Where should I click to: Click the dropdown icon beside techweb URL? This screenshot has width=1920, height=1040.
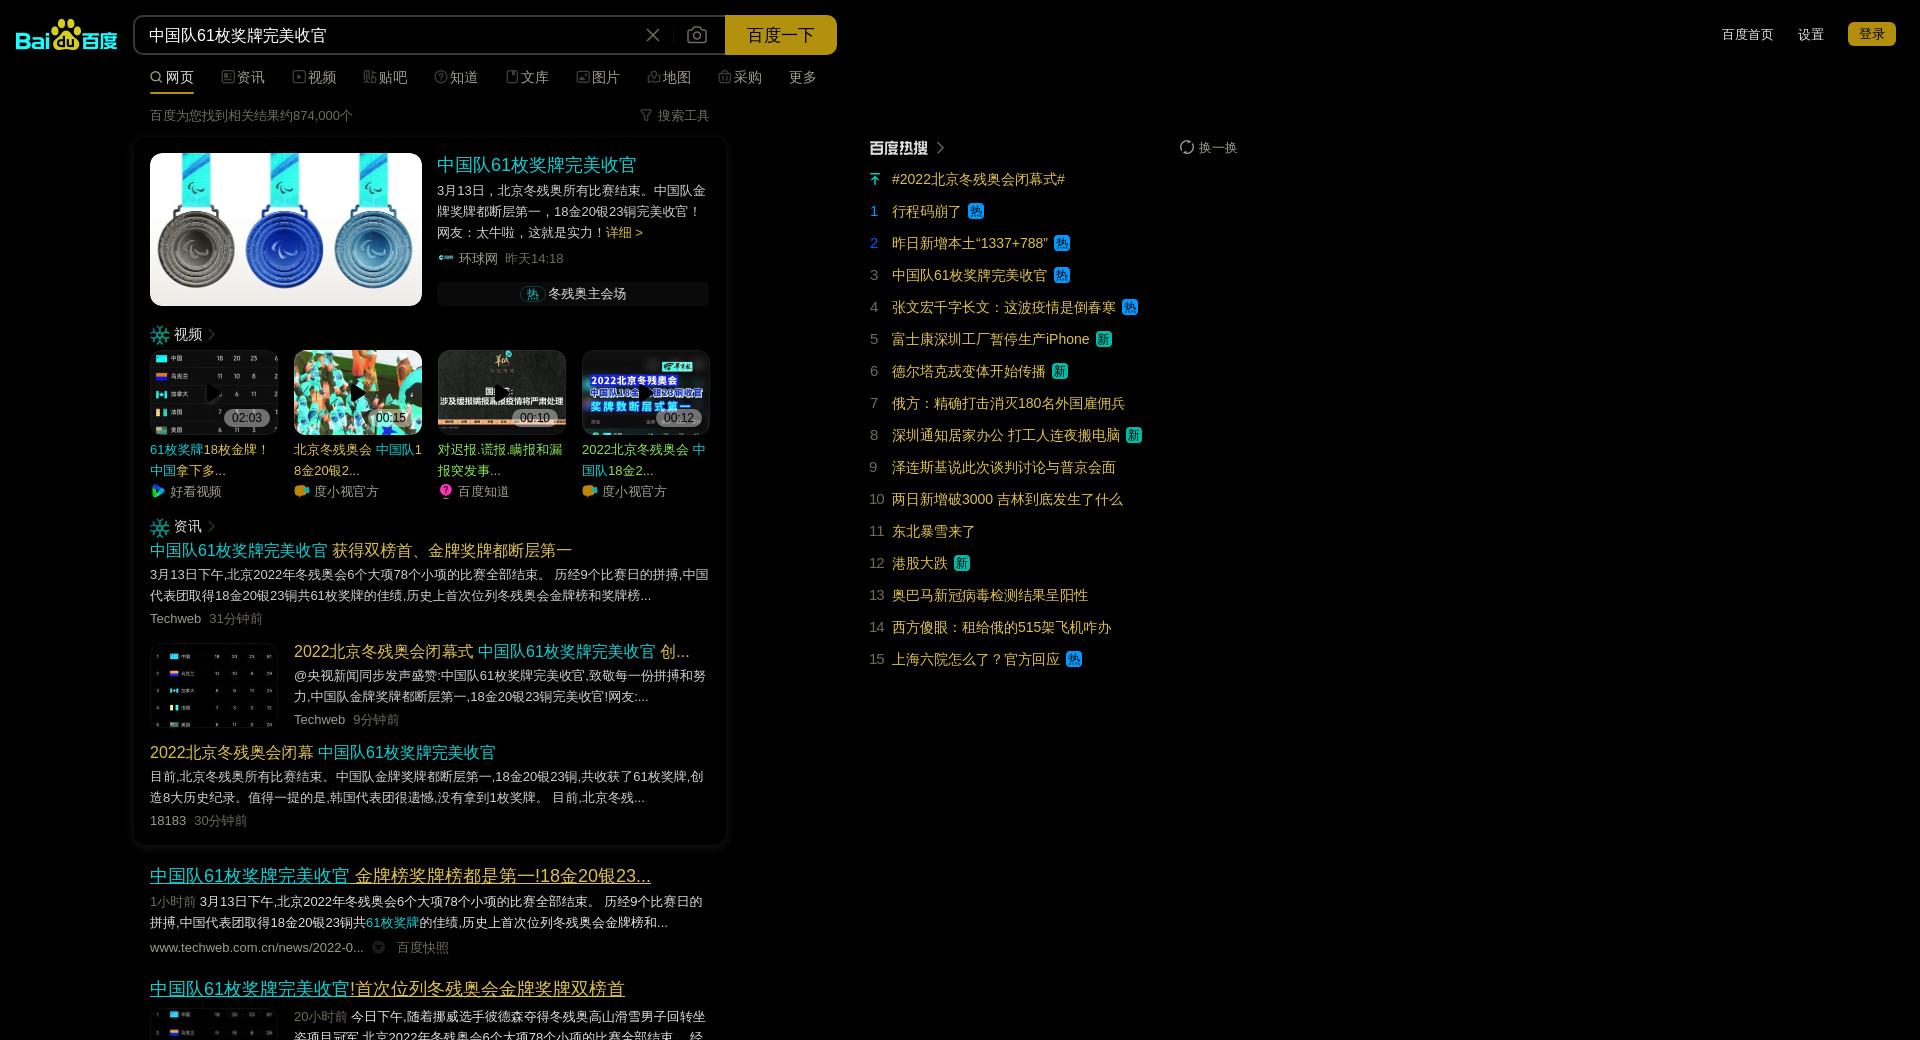coord(379,947)
